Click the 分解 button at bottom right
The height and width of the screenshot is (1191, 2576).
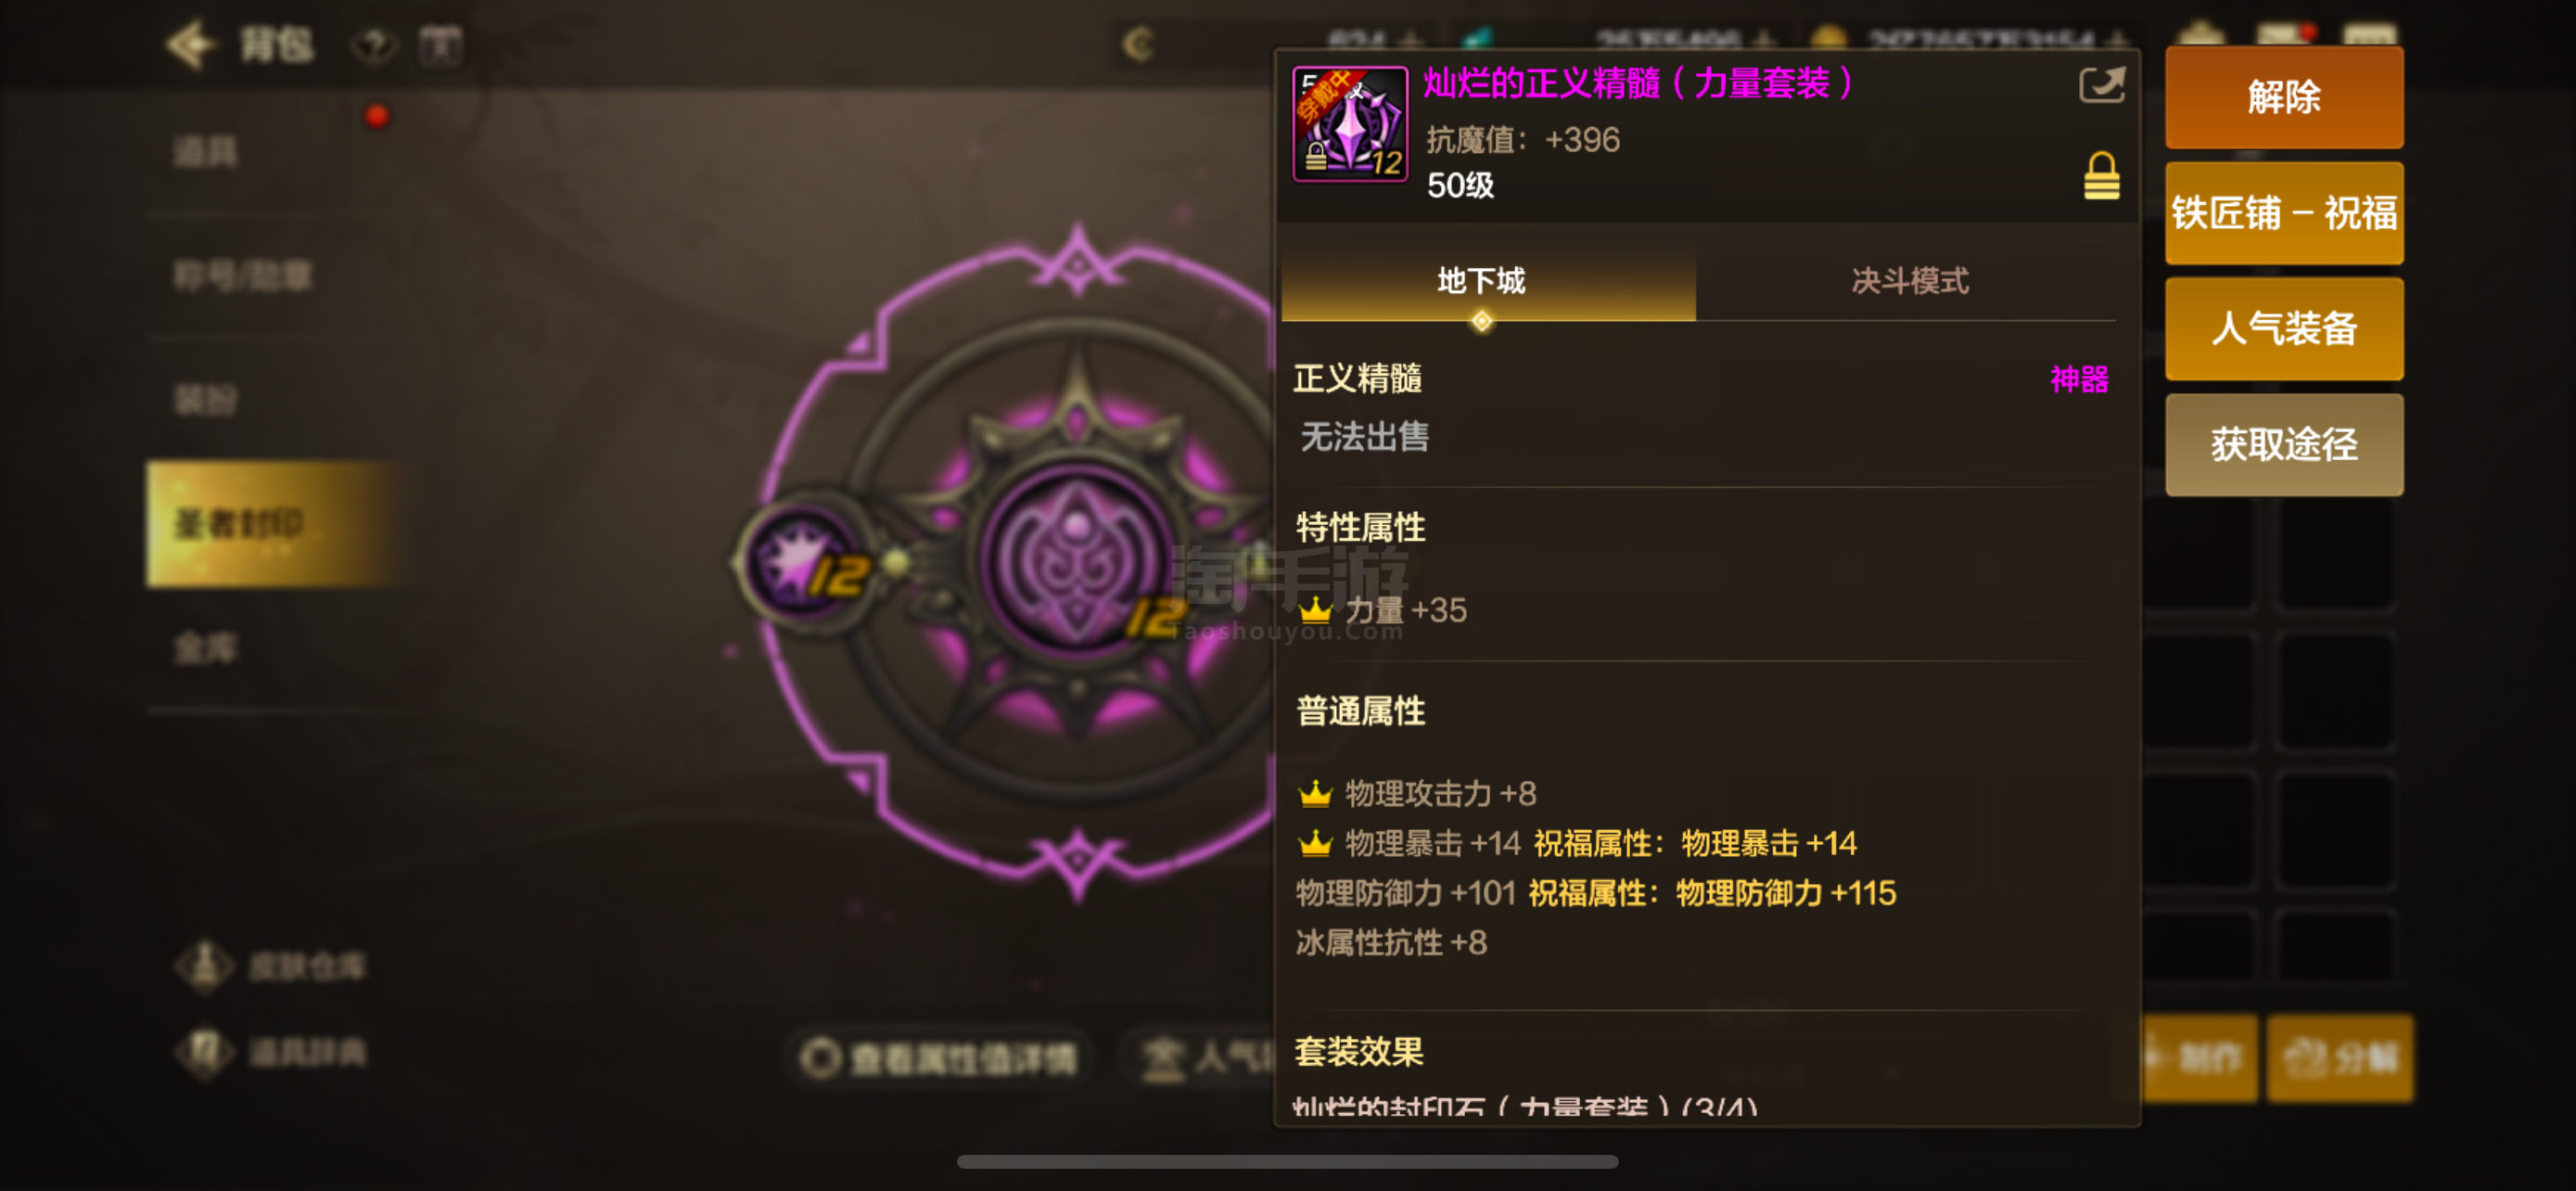click(2340, 1058)
